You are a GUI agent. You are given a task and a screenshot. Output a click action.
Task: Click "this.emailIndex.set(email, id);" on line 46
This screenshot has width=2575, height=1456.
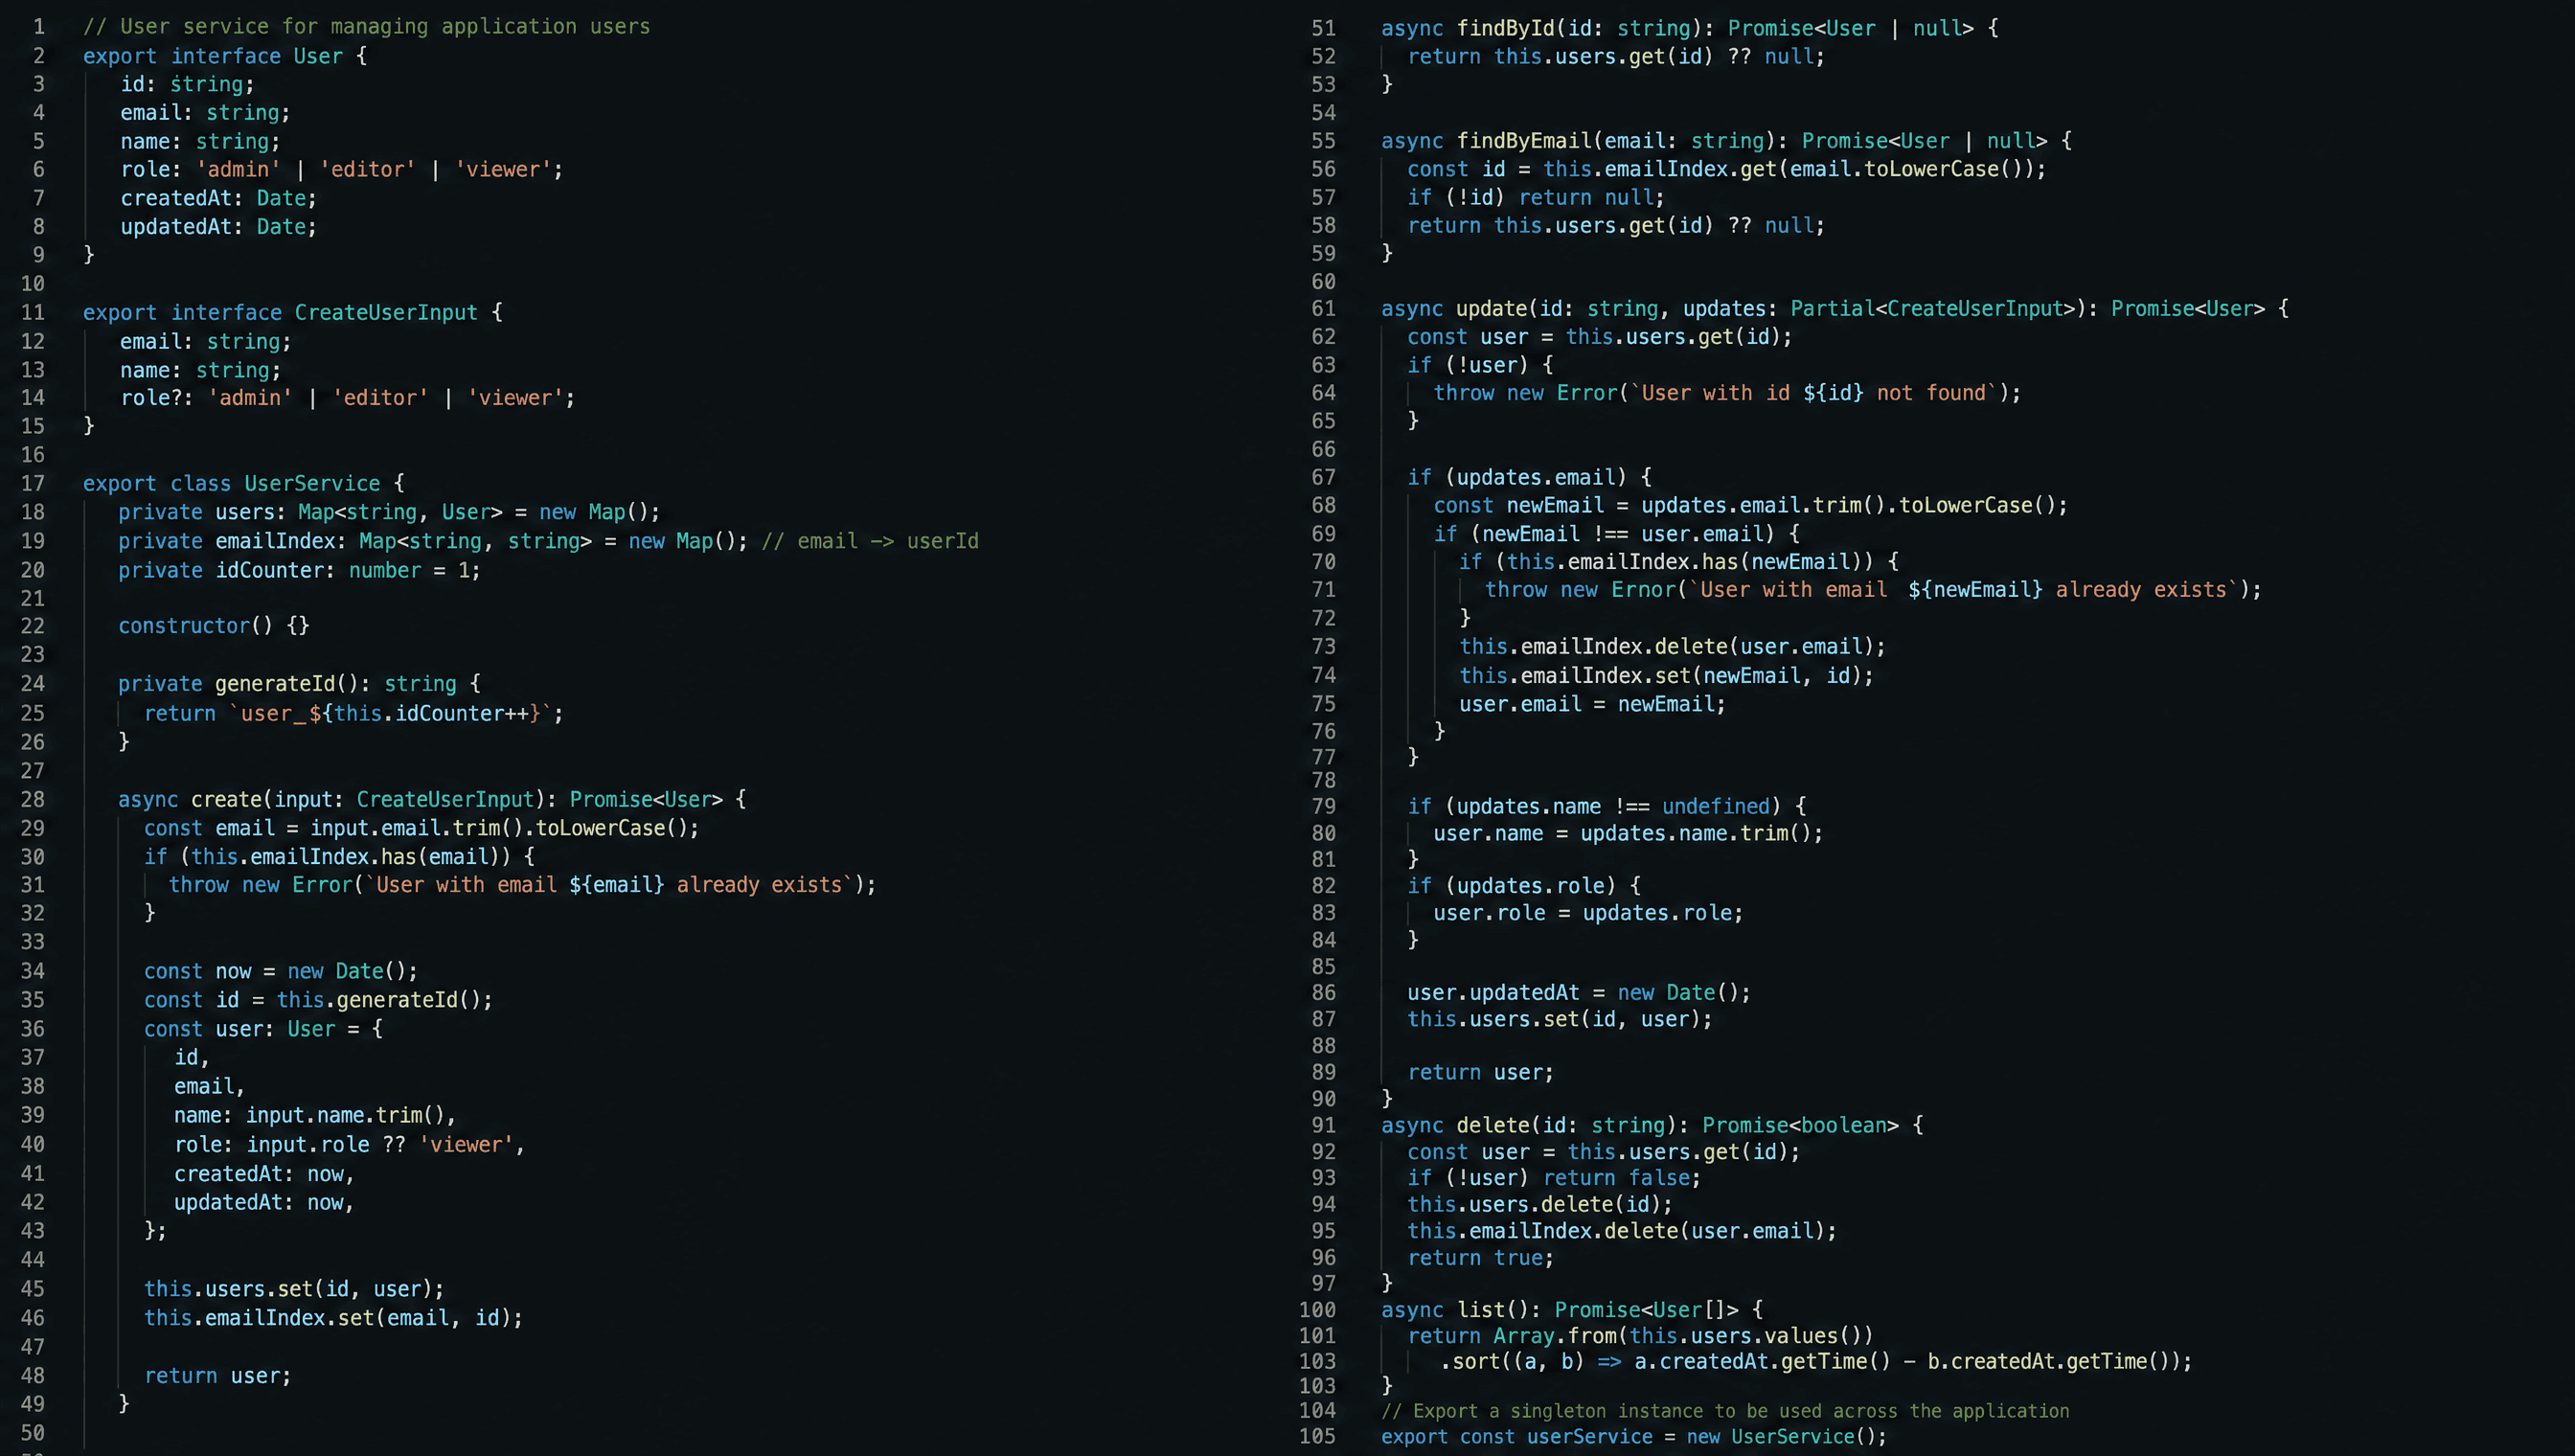tap(333, 1318)
